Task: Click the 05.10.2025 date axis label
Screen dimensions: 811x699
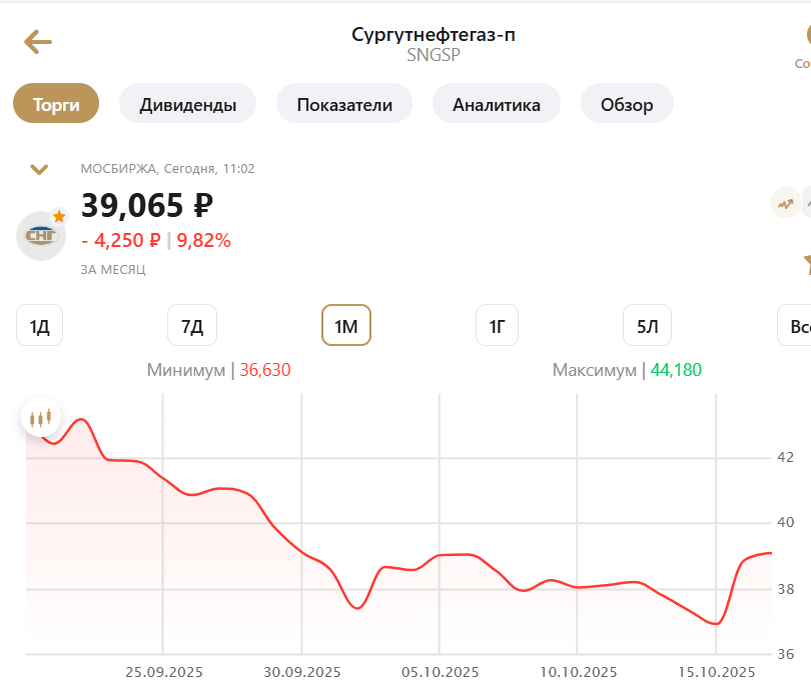Action: [440, 672]
